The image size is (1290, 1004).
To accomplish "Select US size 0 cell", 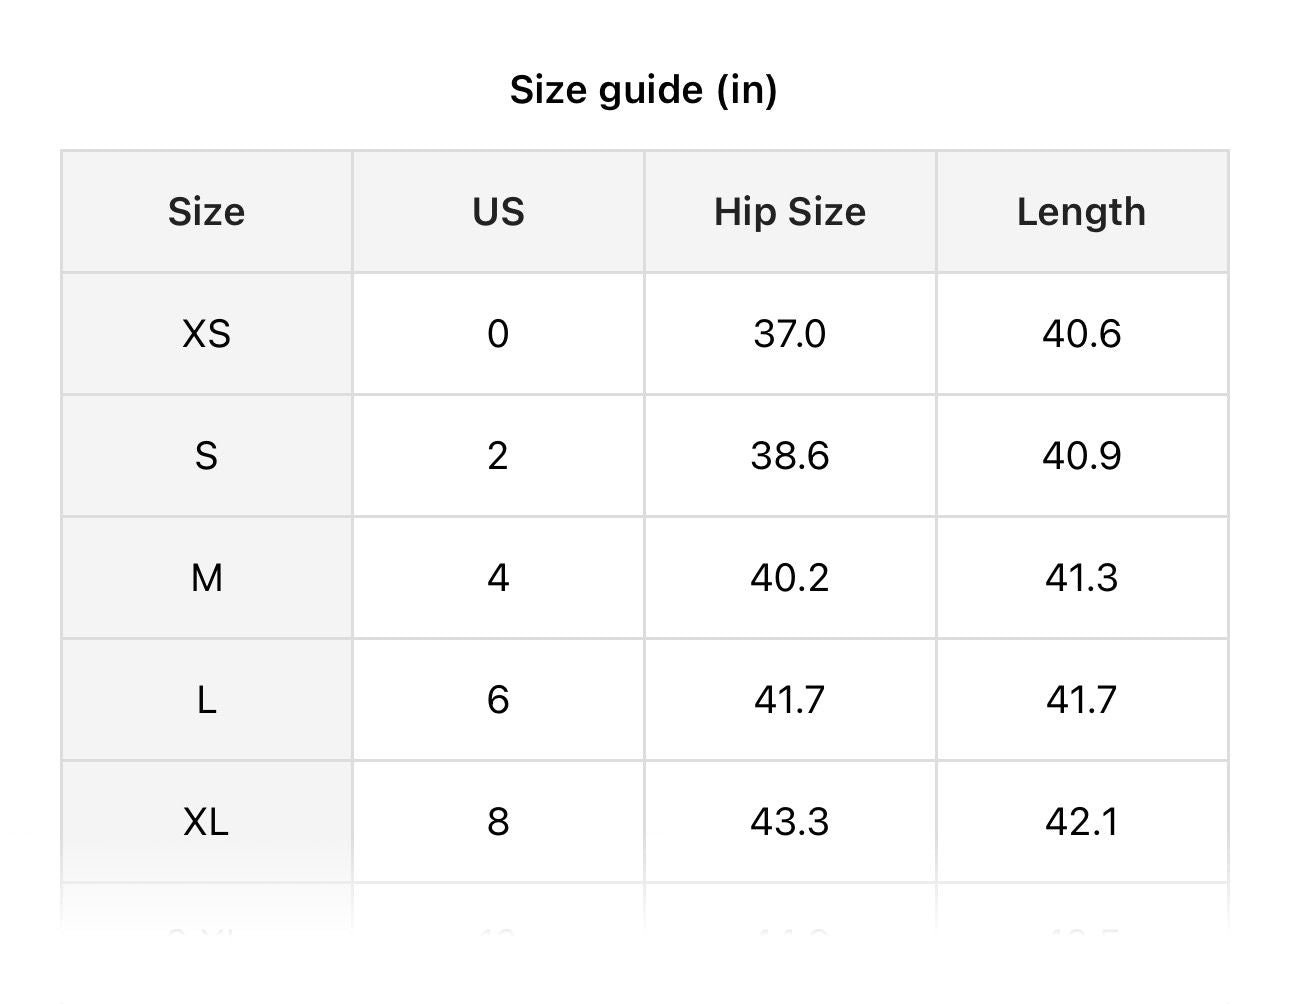I will pos(498,334).
